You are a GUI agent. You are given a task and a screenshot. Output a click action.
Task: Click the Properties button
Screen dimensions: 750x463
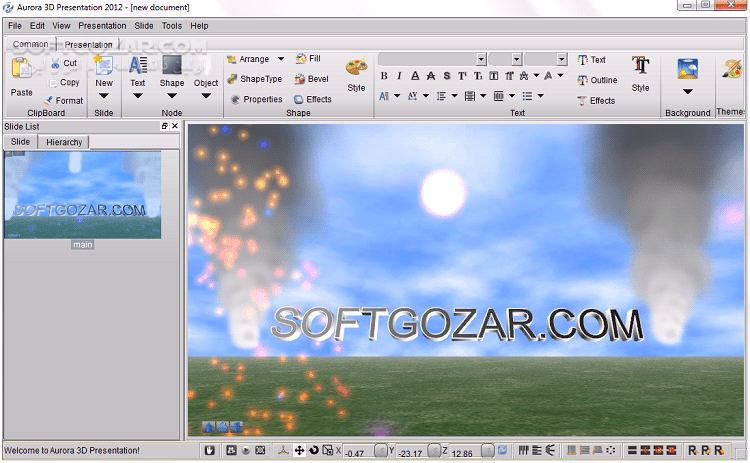(256, 99)
